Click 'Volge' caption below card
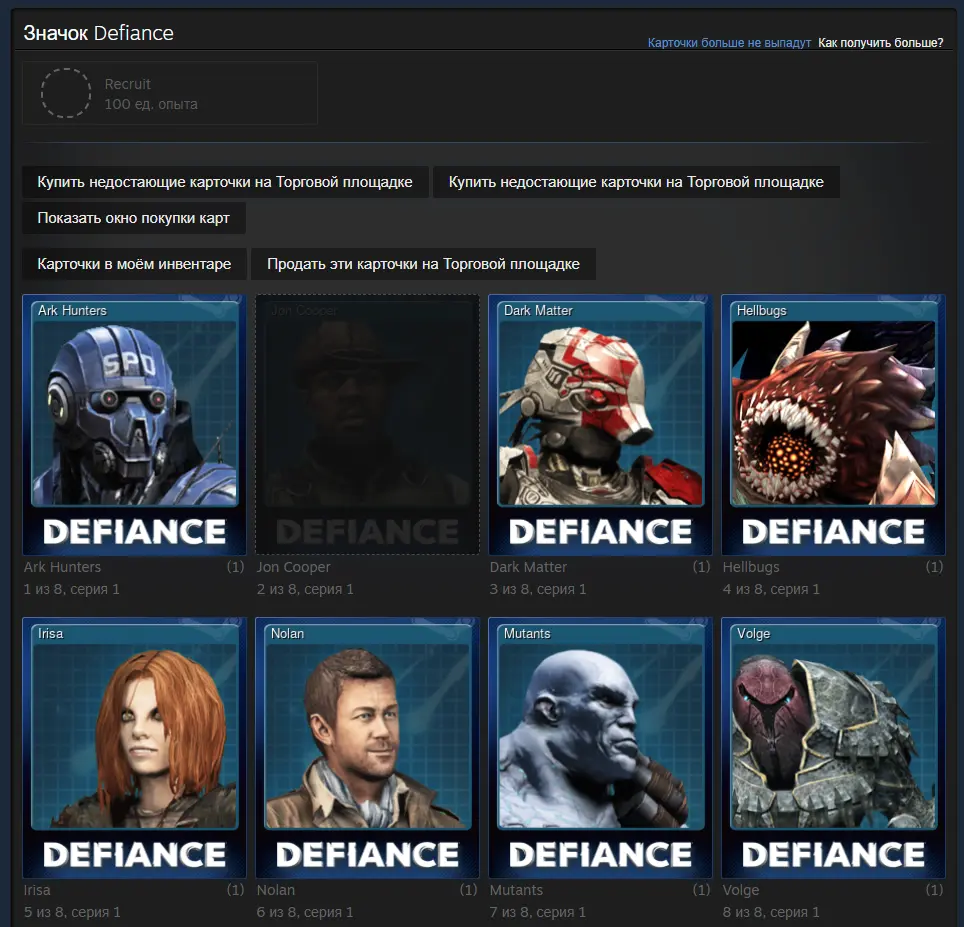The image size is (964, 927). click(x=741, y=890)
